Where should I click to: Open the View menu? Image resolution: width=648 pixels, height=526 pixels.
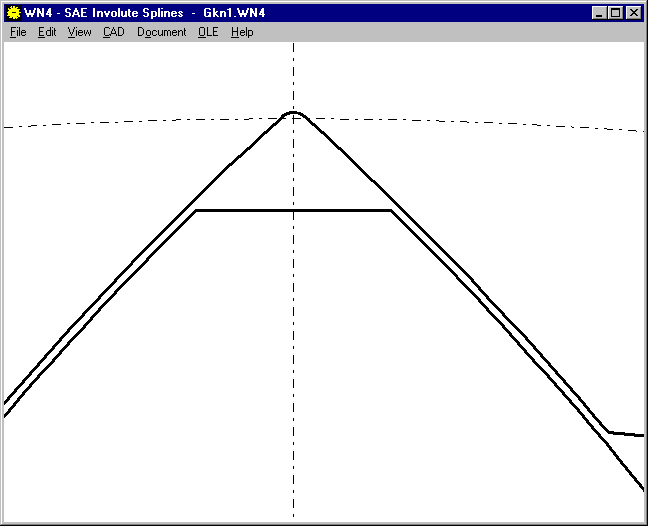tap(79, 32)
